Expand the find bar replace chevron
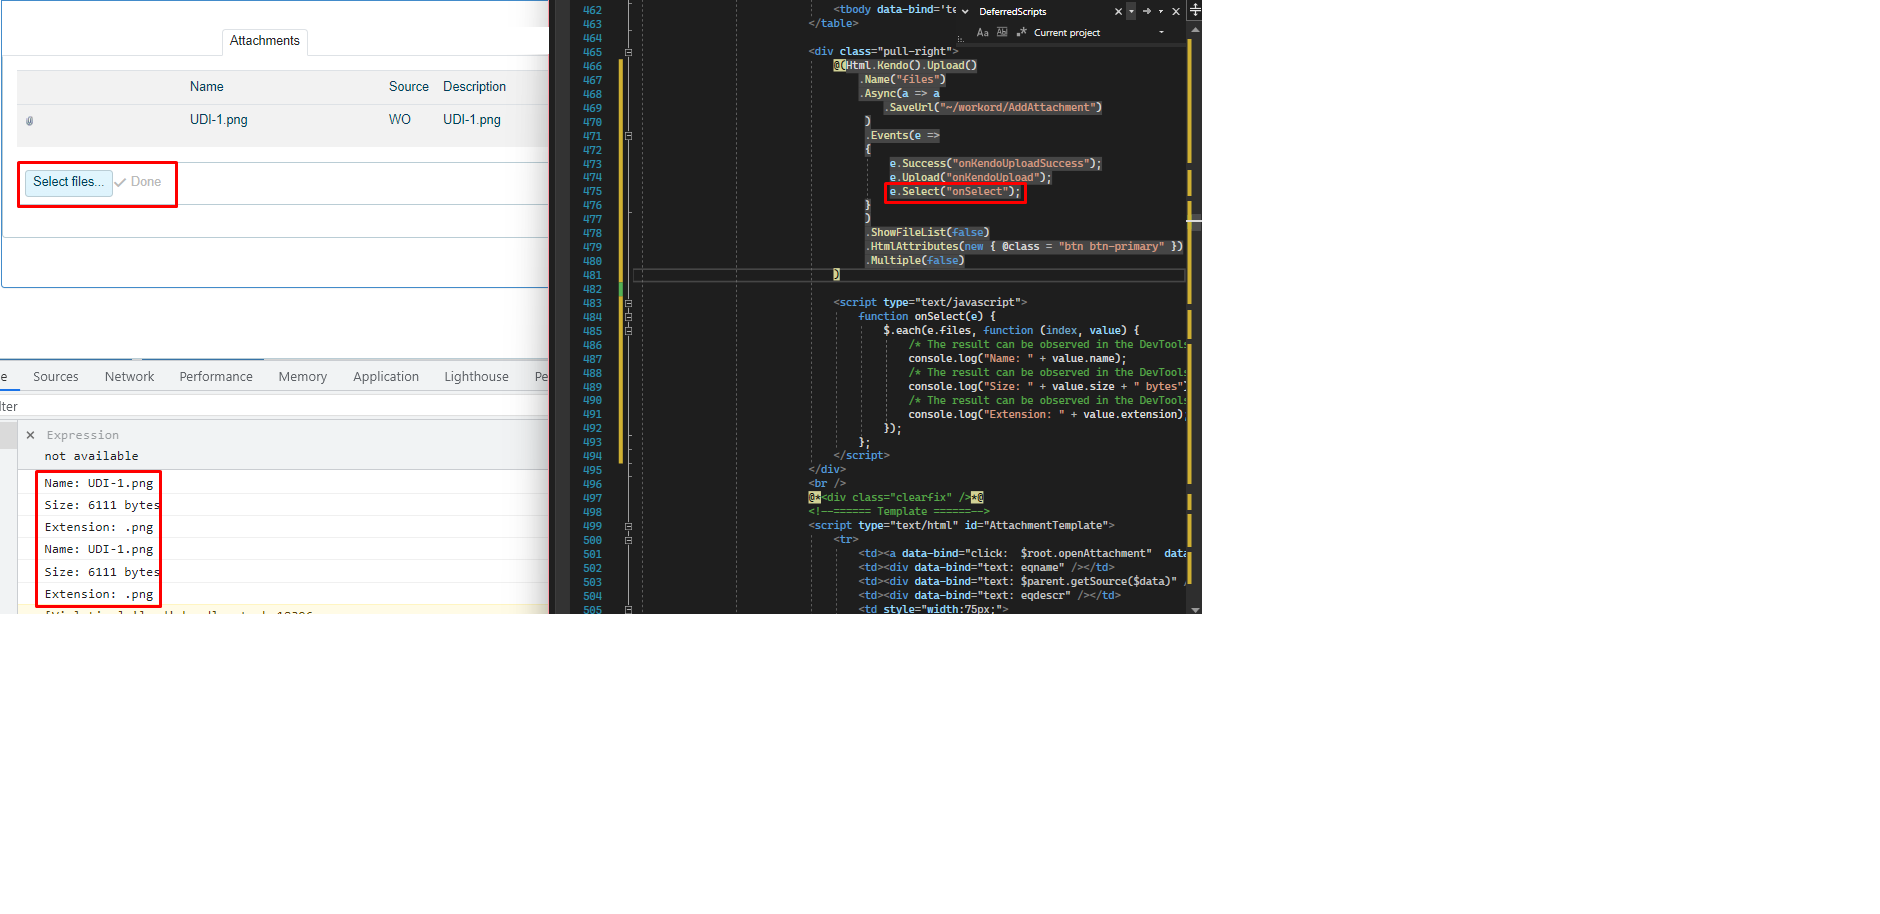Screen dimensions: 1880x914 pos(965,12)
